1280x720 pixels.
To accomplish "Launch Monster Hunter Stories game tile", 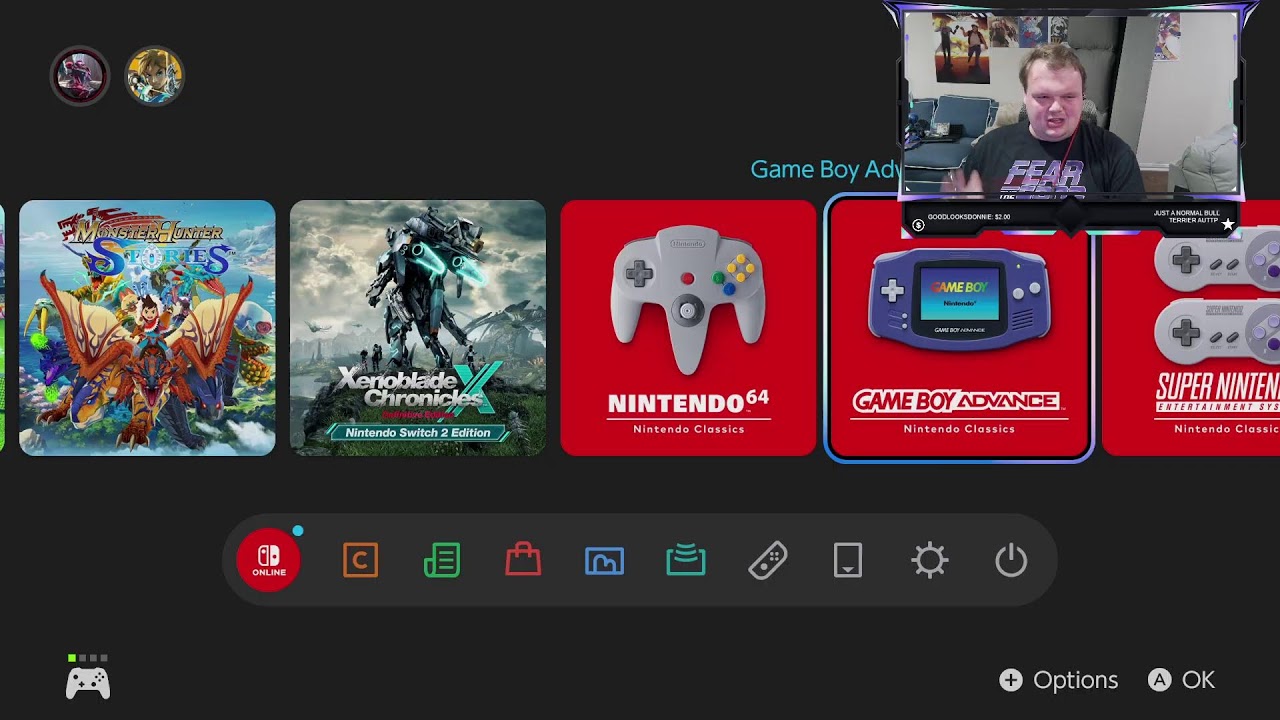I will click(147, 328).
